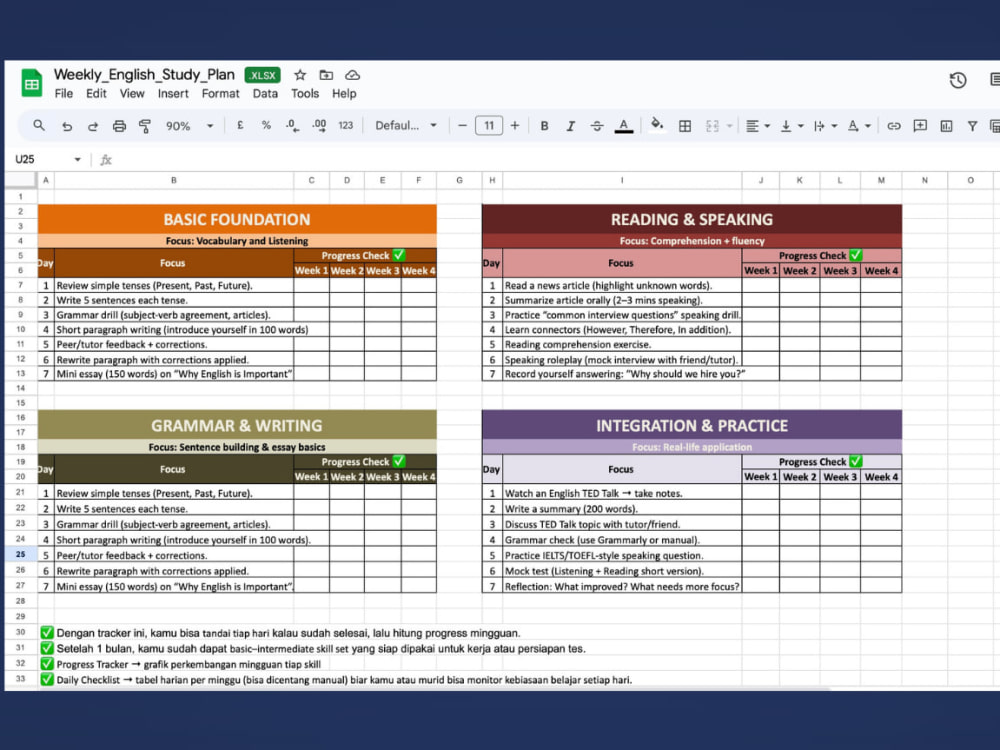This screenshot has height=750, width=1000.
Task: Open the Insert menu
Action: tap(173, 94)
